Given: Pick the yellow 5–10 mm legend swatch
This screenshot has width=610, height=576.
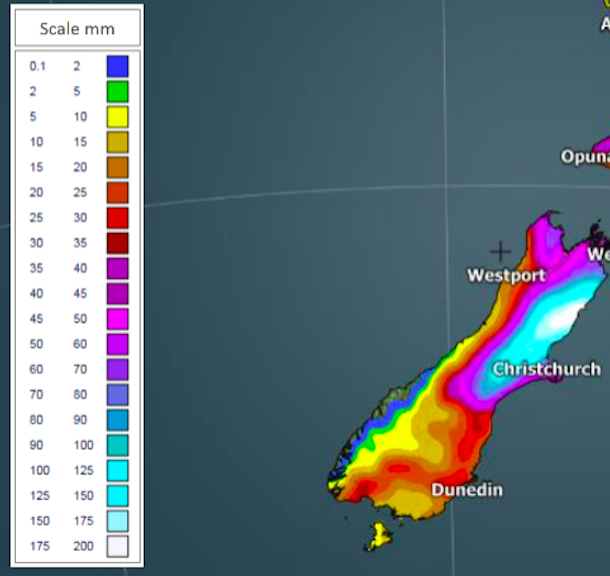Looking at the screenshot, I should [117, 116].
